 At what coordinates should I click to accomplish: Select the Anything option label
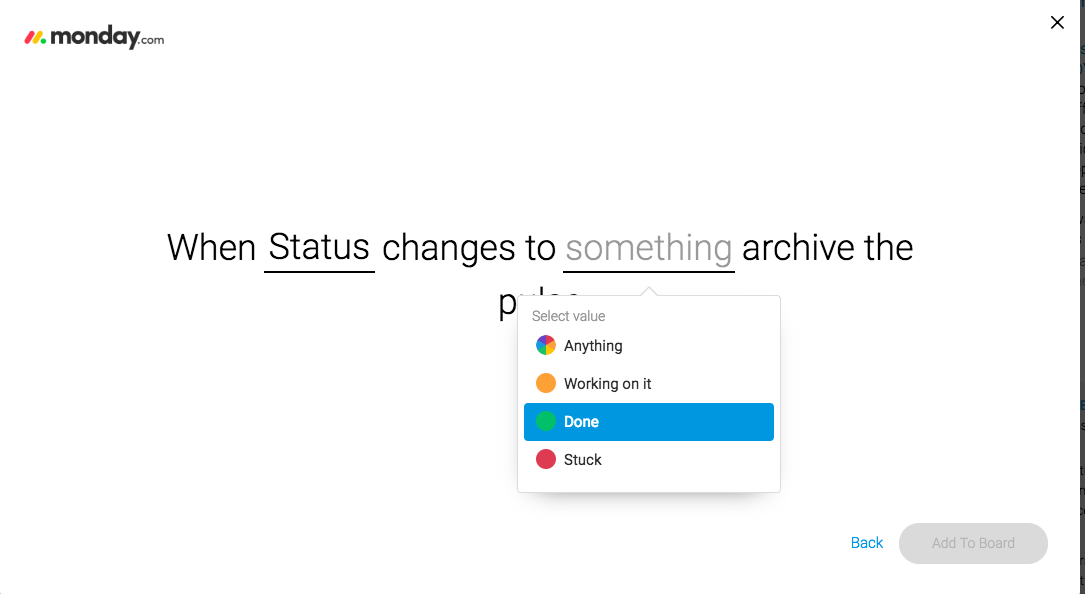593,345
